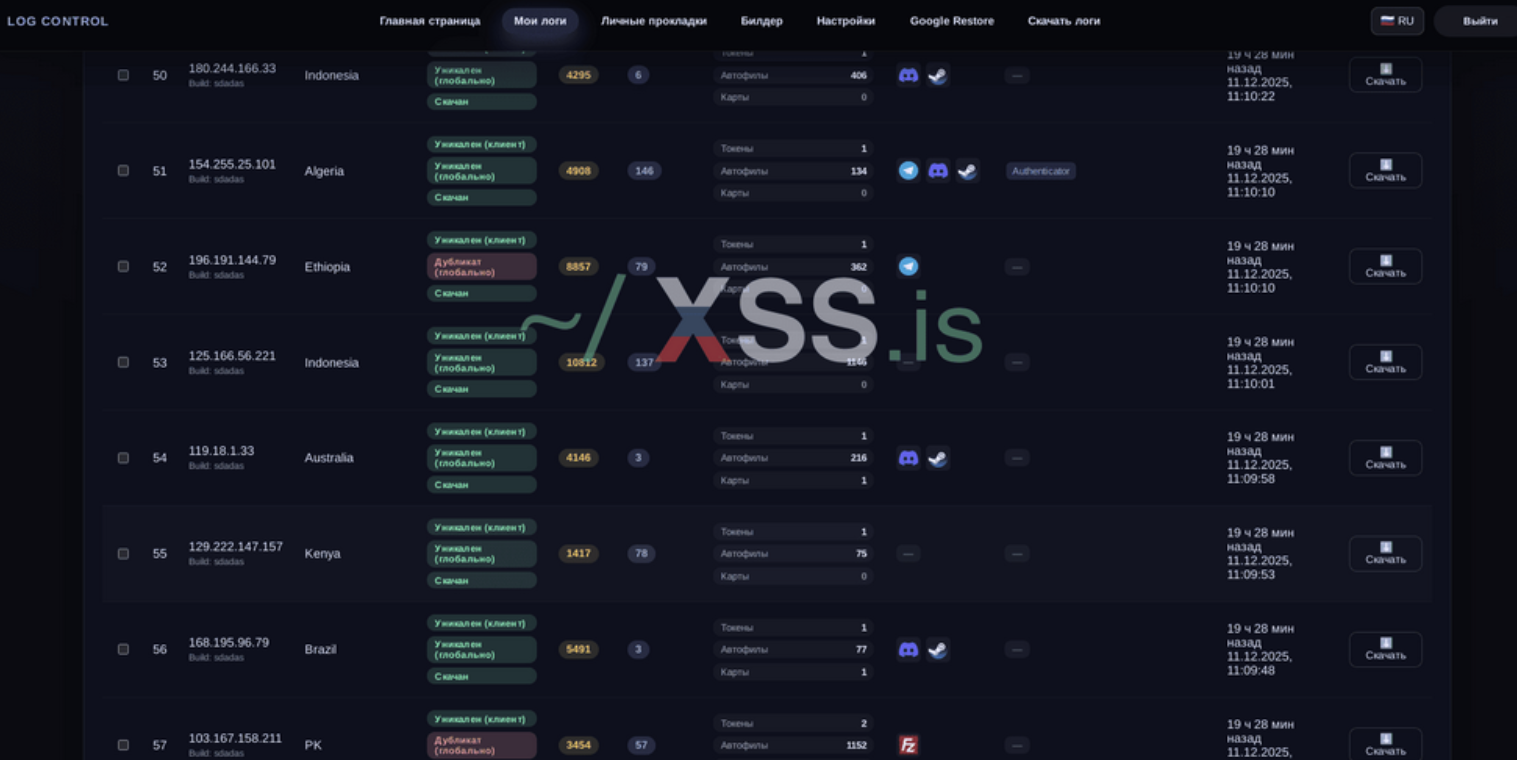Open the RU language selector
Viewport: 1517px width, 760px height.
point(1397,21)
